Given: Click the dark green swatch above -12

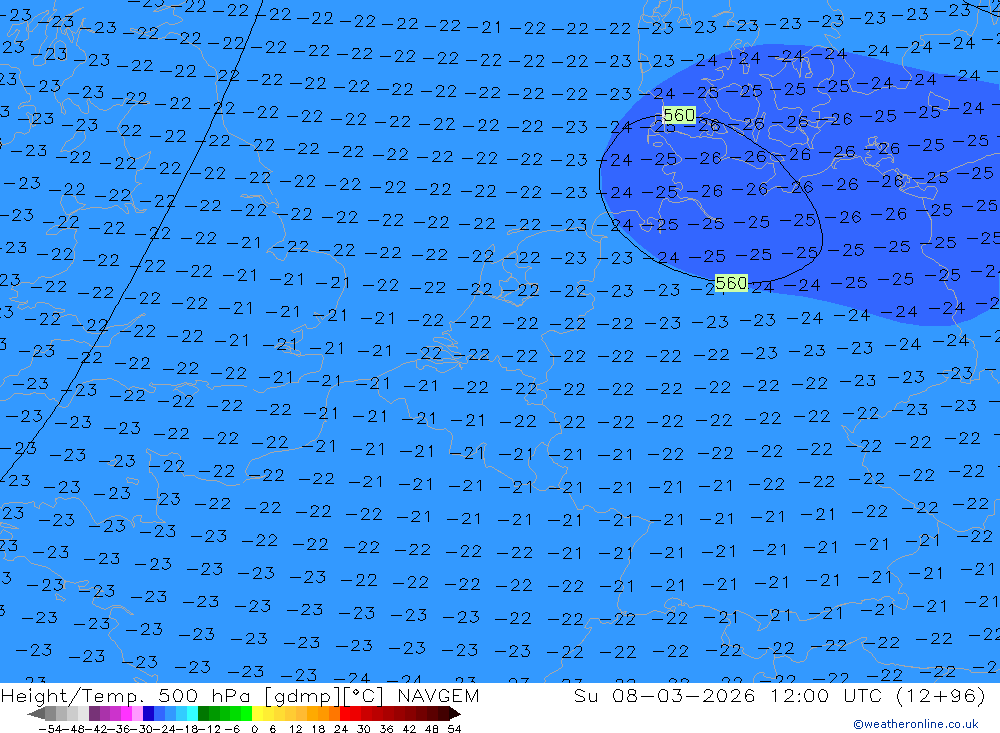Looking at the screenshot, I should (203, 714).
